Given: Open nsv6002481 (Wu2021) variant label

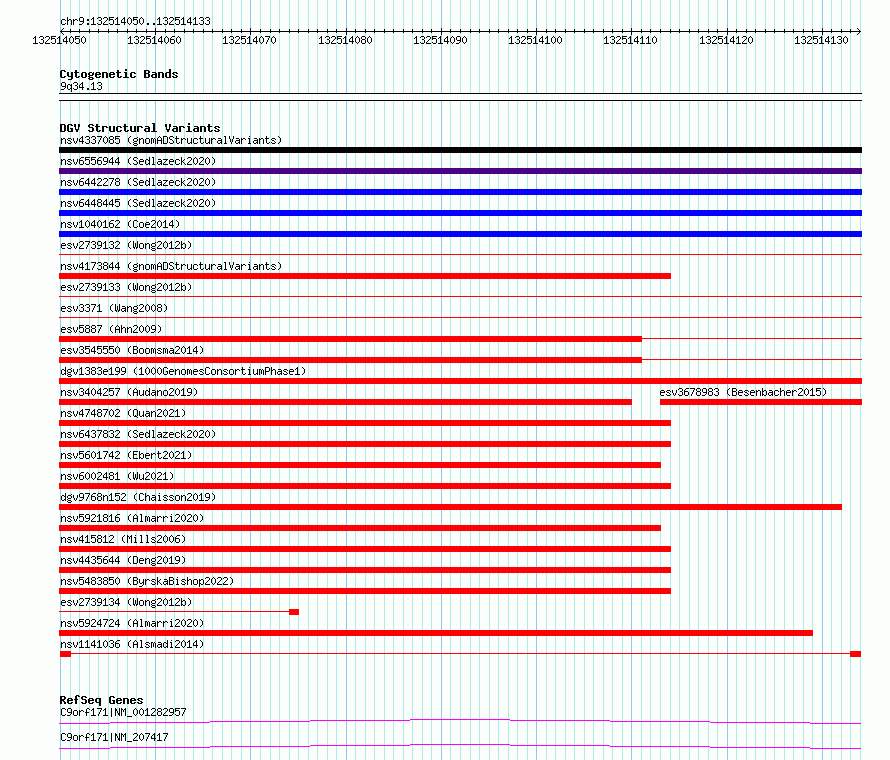Looking at the screenshot, I should [x=117, y=476].
